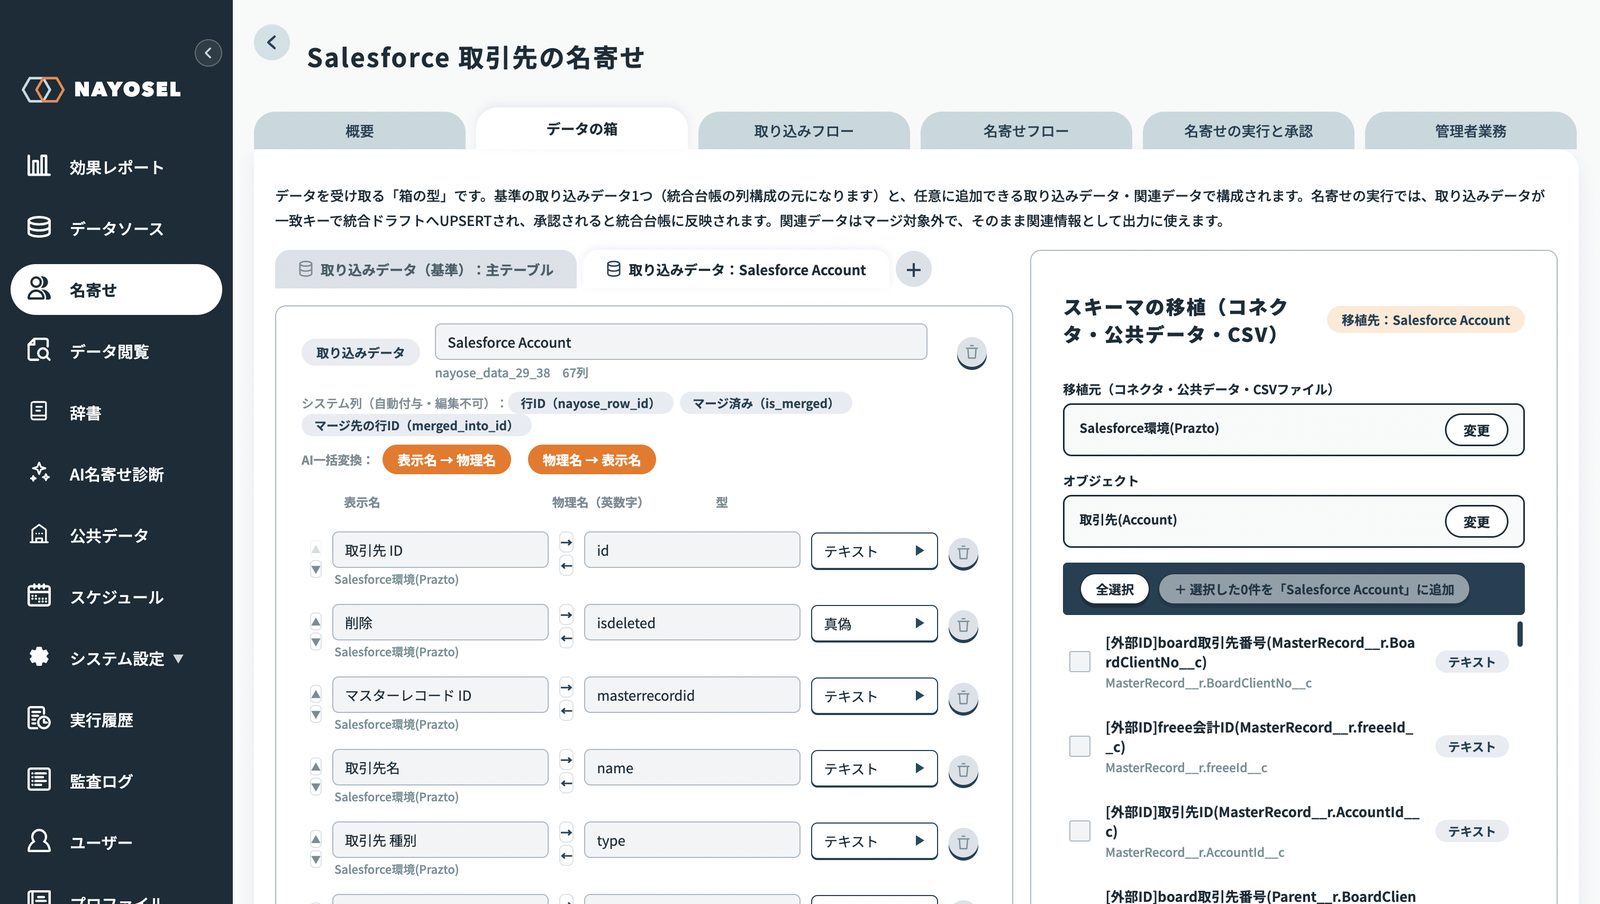Viewport: 1600px width, 904px height.
Task: Add selected items to Salesforce Account
Action: pyautogui.click(x=1314, y=589)
